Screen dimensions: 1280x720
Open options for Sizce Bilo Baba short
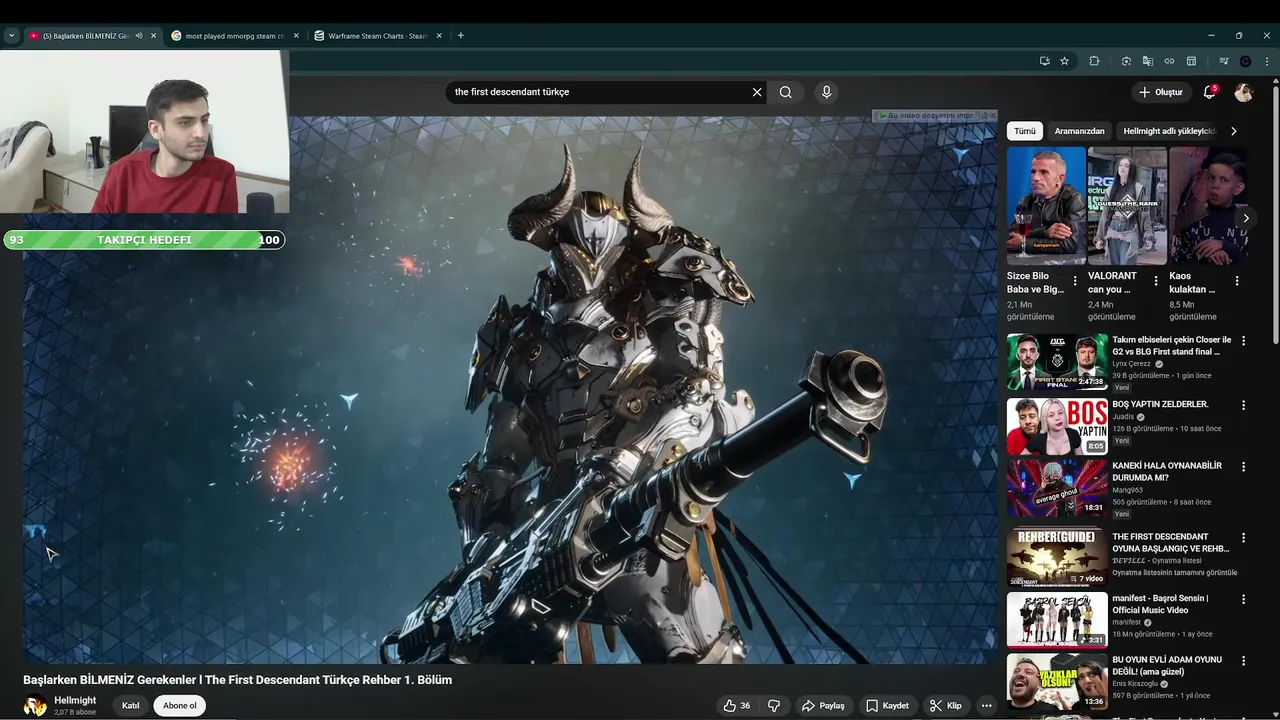[x=1075, y=282]
